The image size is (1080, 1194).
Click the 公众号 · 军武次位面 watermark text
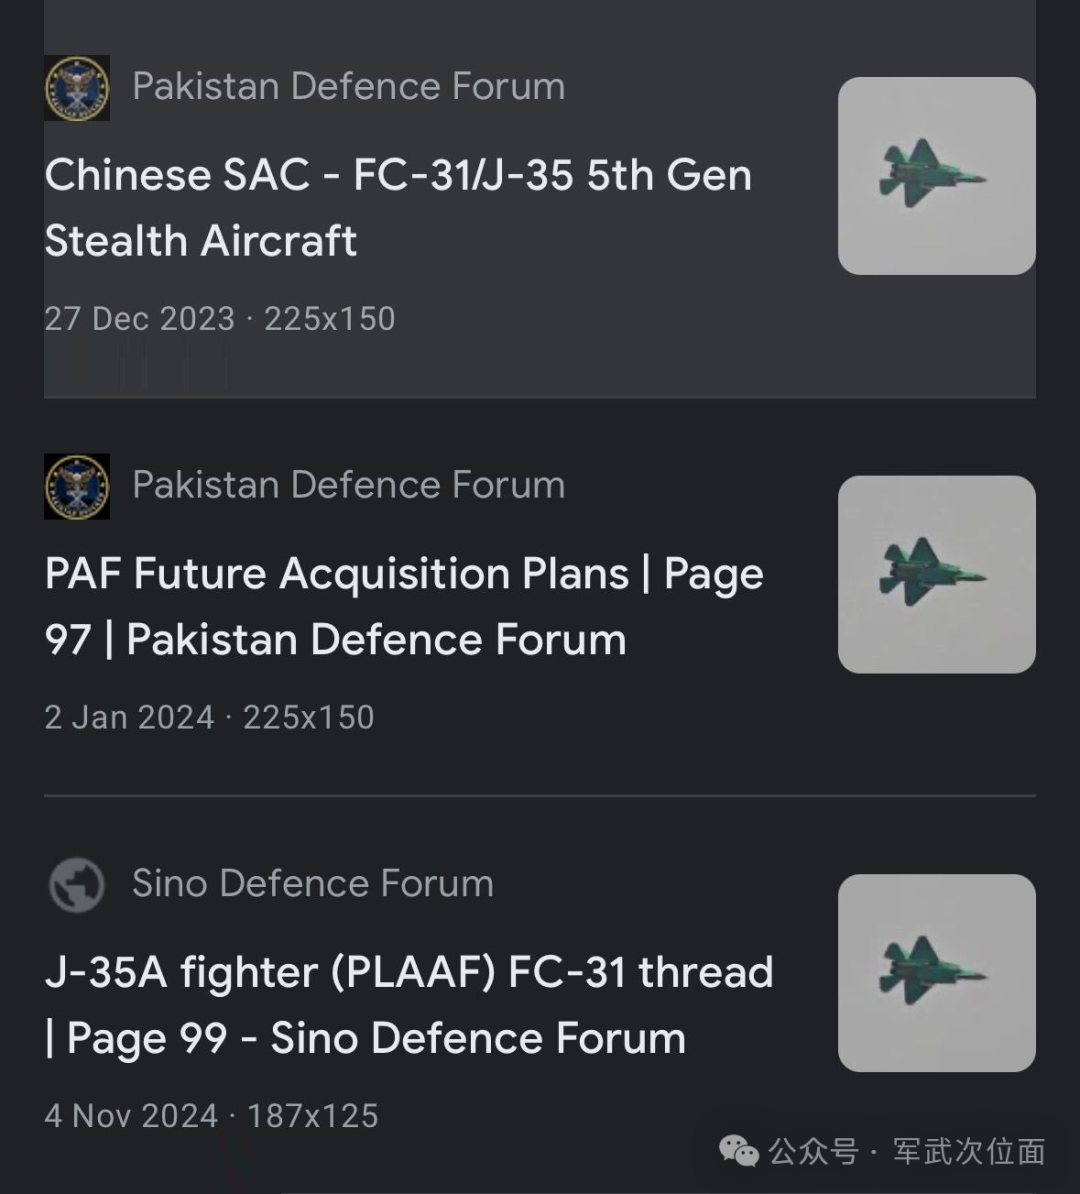tap(906, 1151)
